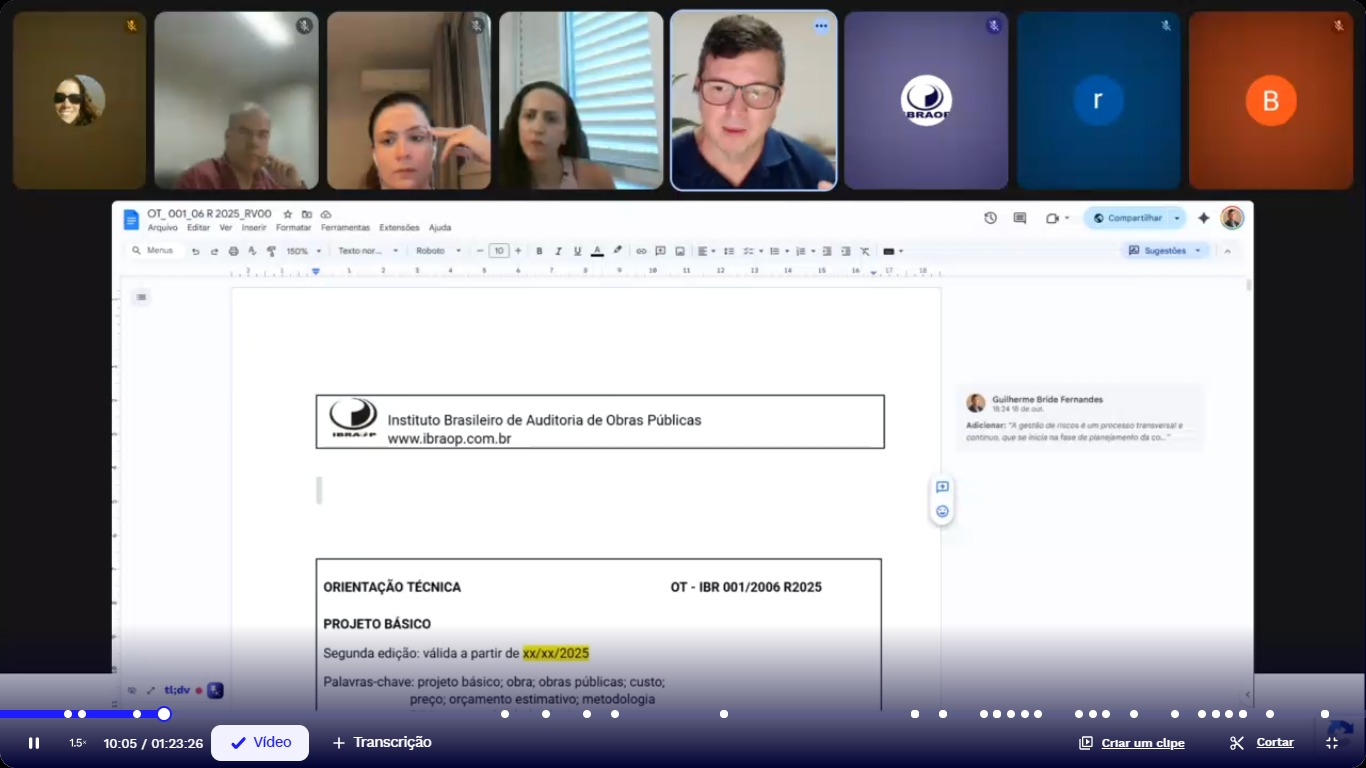Screen dimensions: 1366x768
Task: Exit fullscreen mode in the player
Action: click(x=1331, y=743)
